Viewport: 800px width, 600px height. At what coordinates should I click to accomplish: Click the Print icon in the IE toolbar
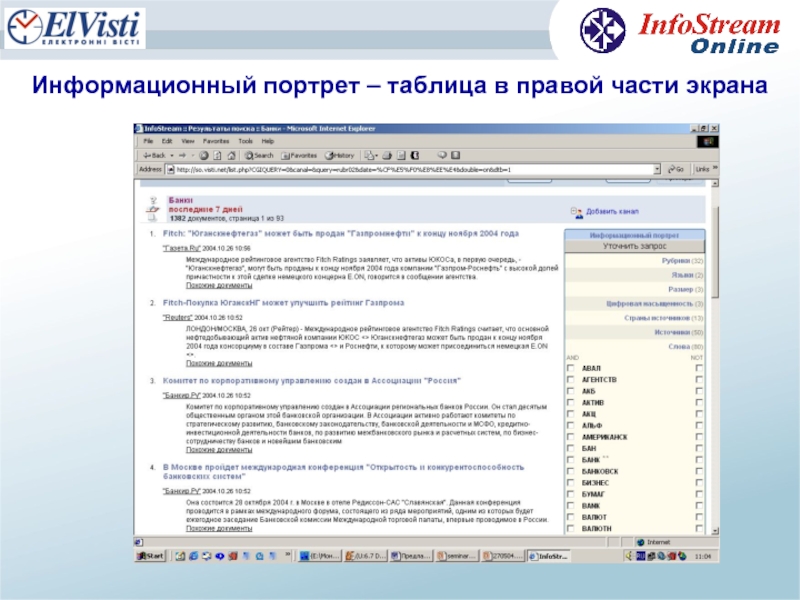point(387,156)
